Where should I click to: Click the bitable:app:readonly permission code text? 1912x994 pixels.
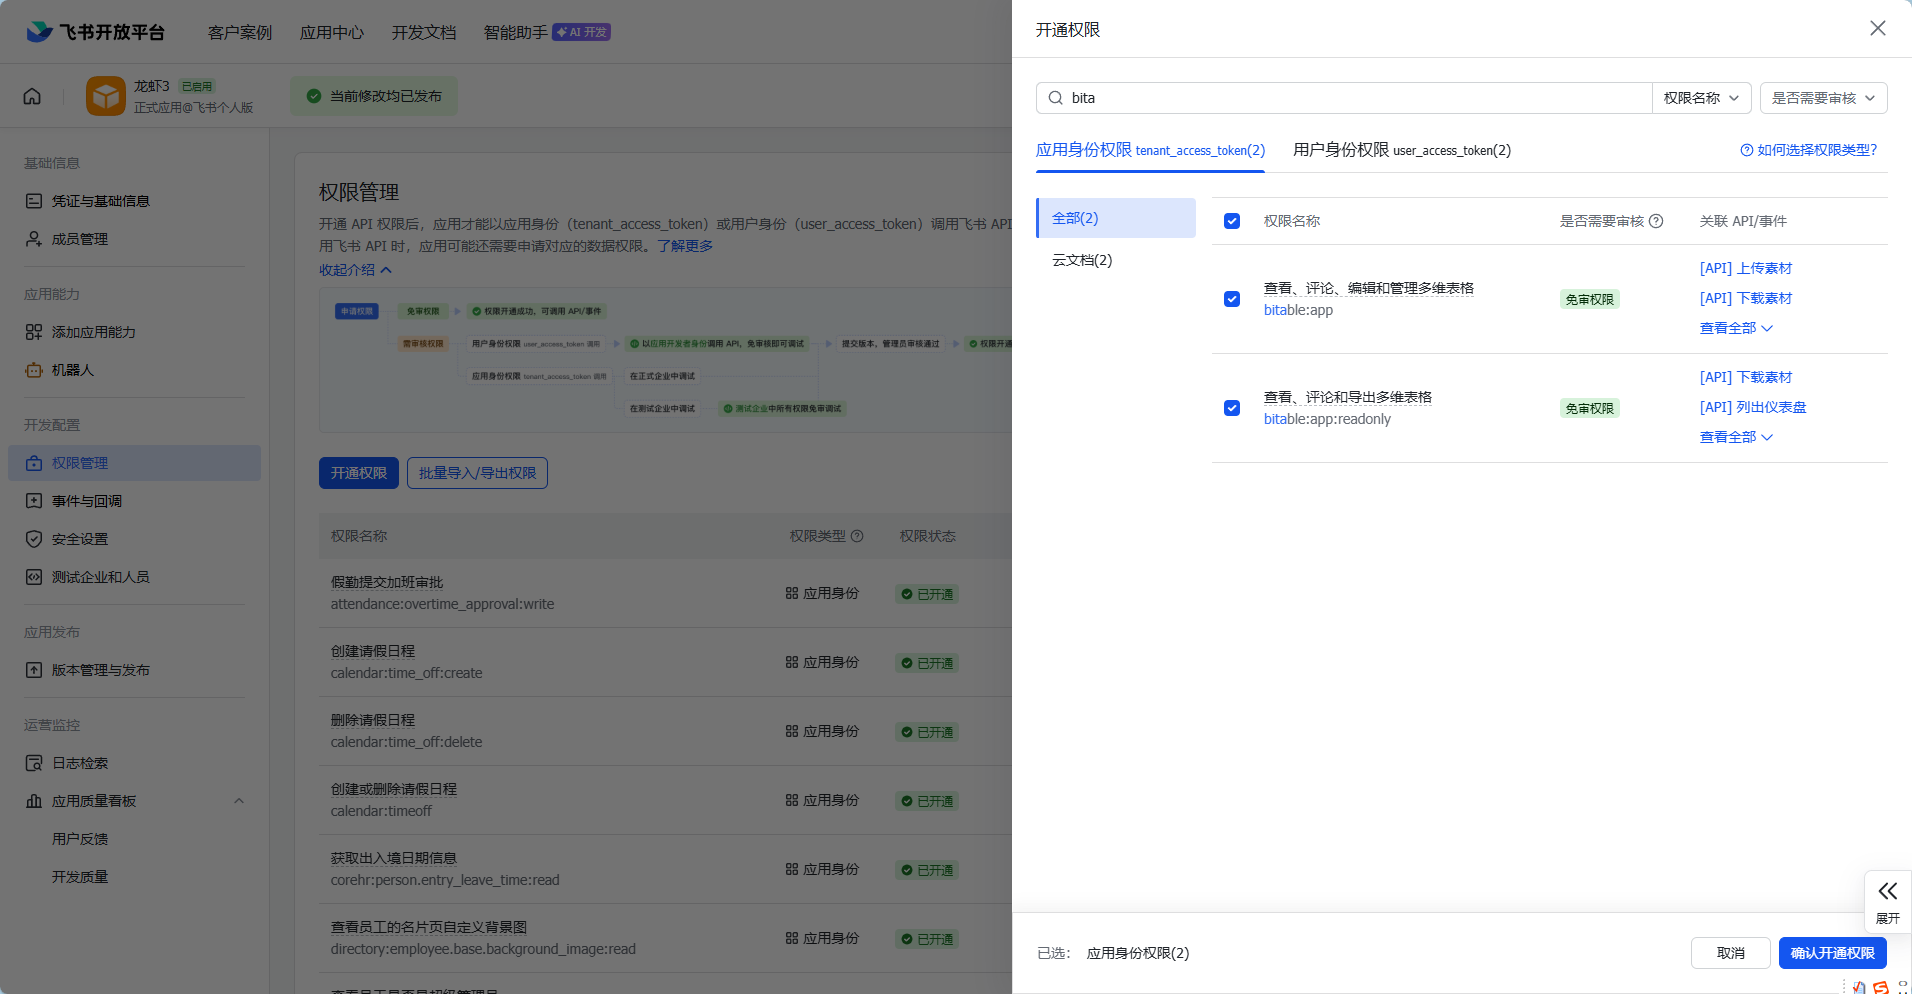[x=1327, y=419]
